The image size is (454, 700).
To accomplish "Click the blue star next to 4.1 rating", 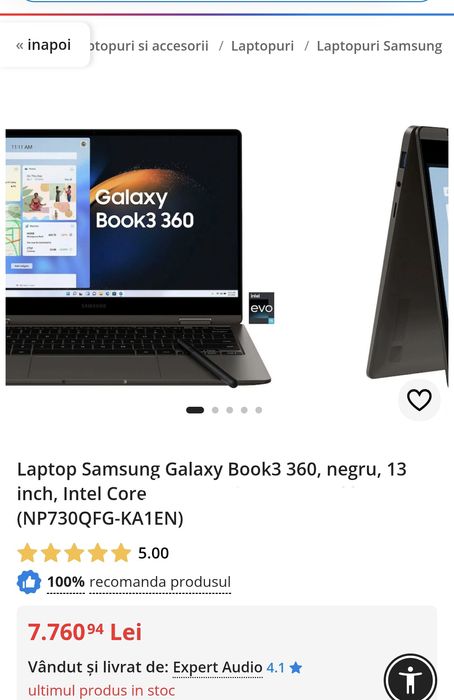I will [296, 668].
